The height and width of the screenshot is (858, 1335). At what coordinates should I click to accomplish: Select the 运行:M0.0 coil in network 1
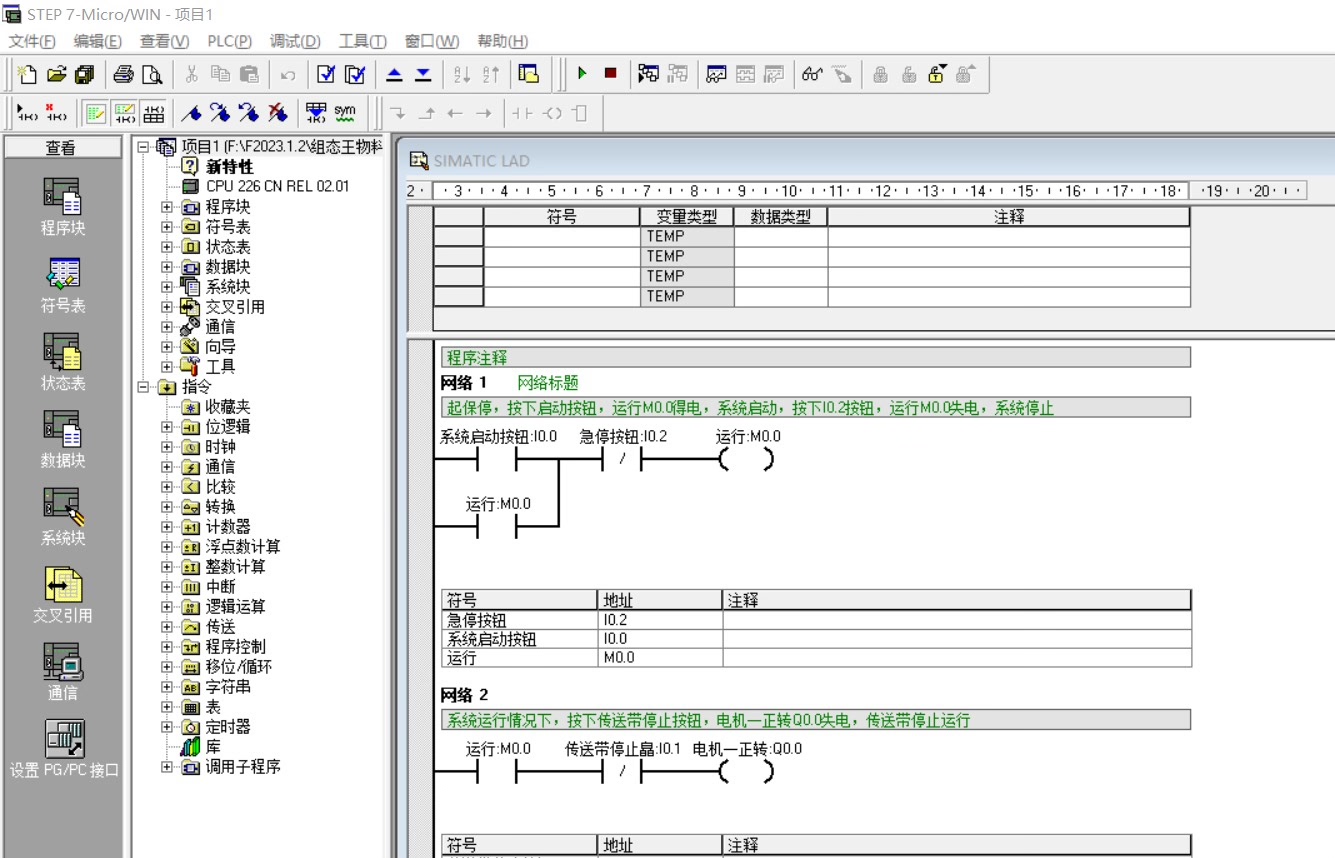click(747, 459)
